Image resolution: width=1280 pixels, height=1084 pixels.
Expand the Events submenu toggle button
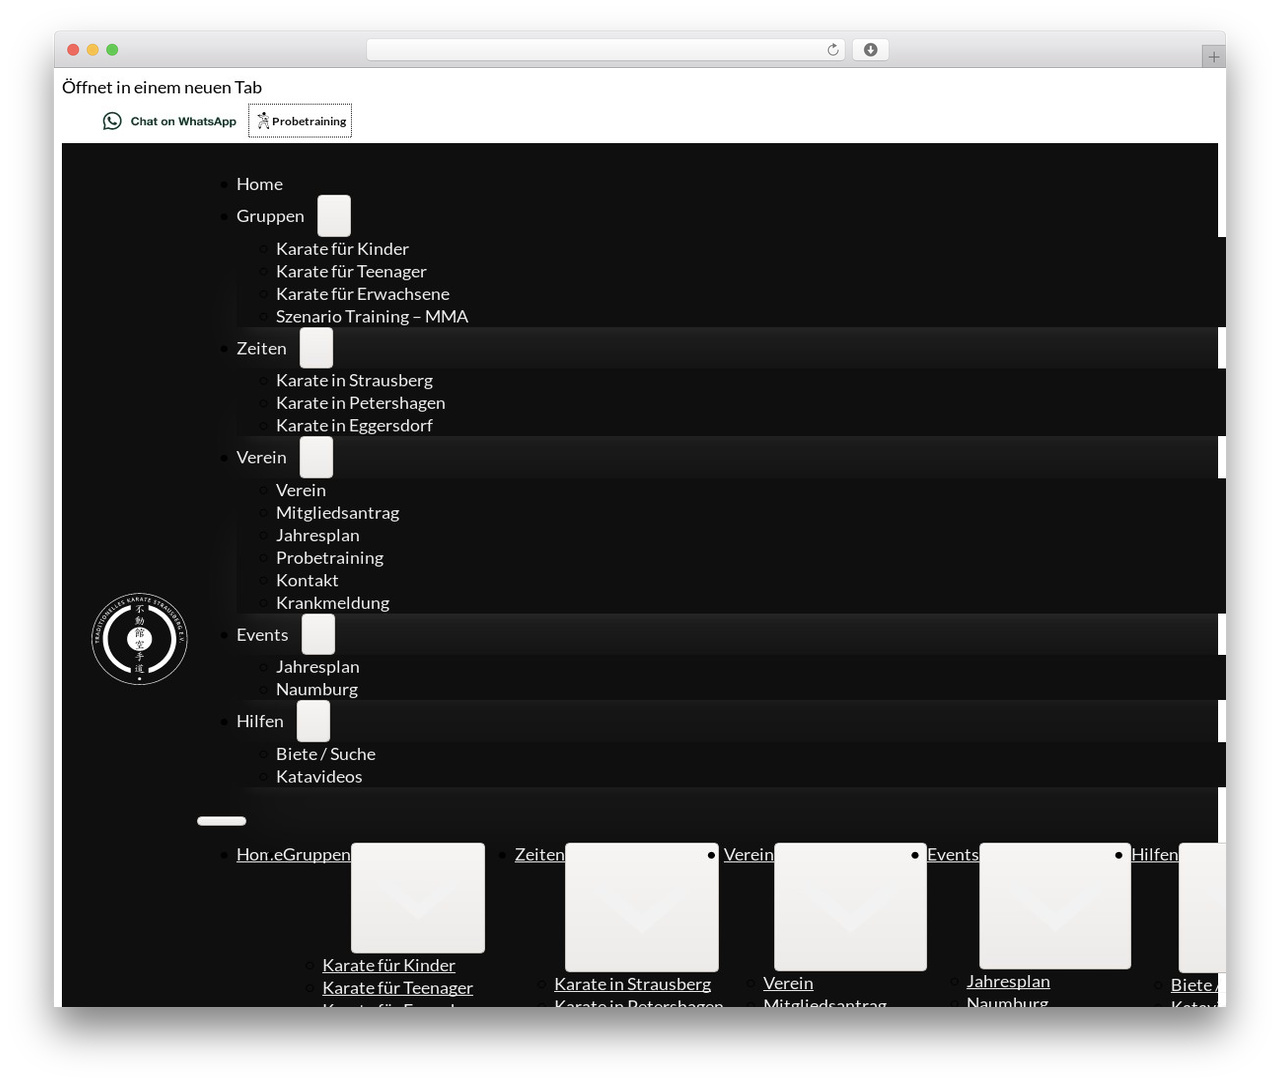point(318,634)
